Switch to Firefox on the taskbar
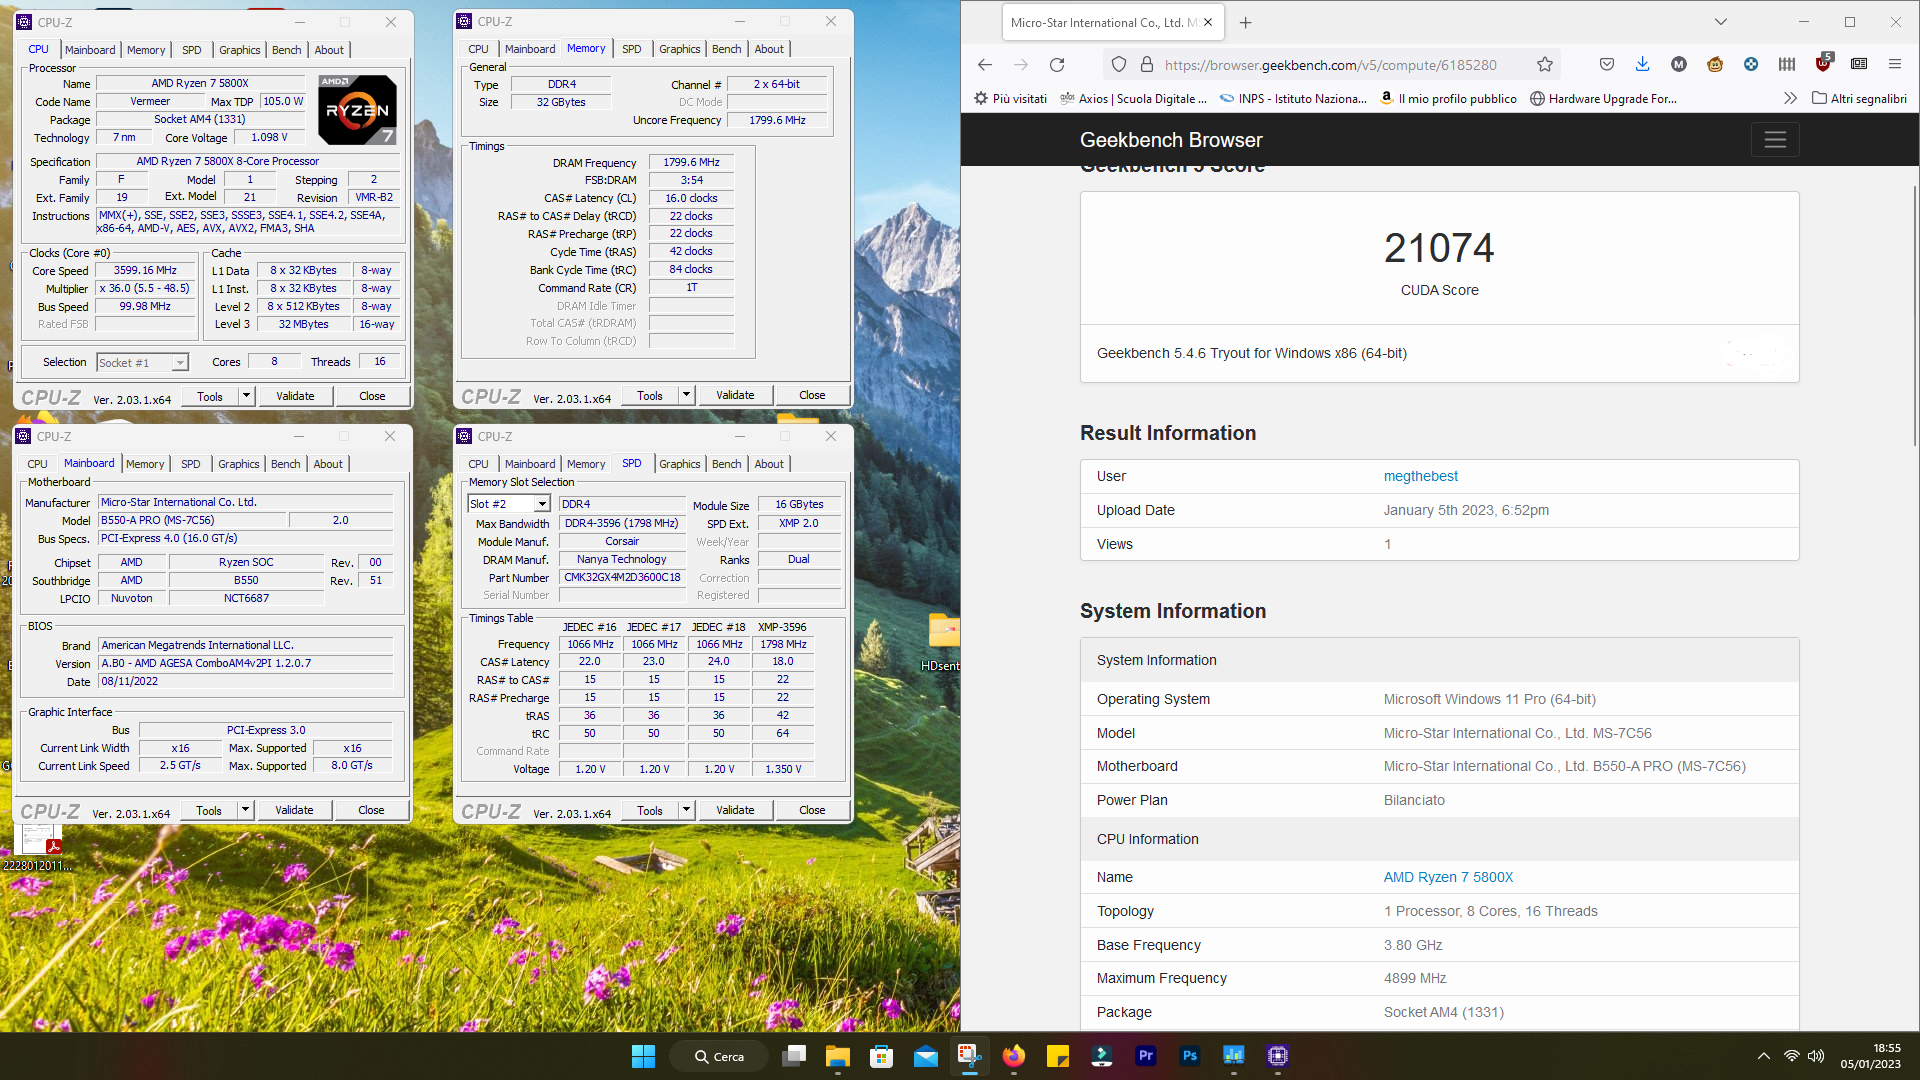This screenshot has width=1920, height=1080. (1014, 1056)
